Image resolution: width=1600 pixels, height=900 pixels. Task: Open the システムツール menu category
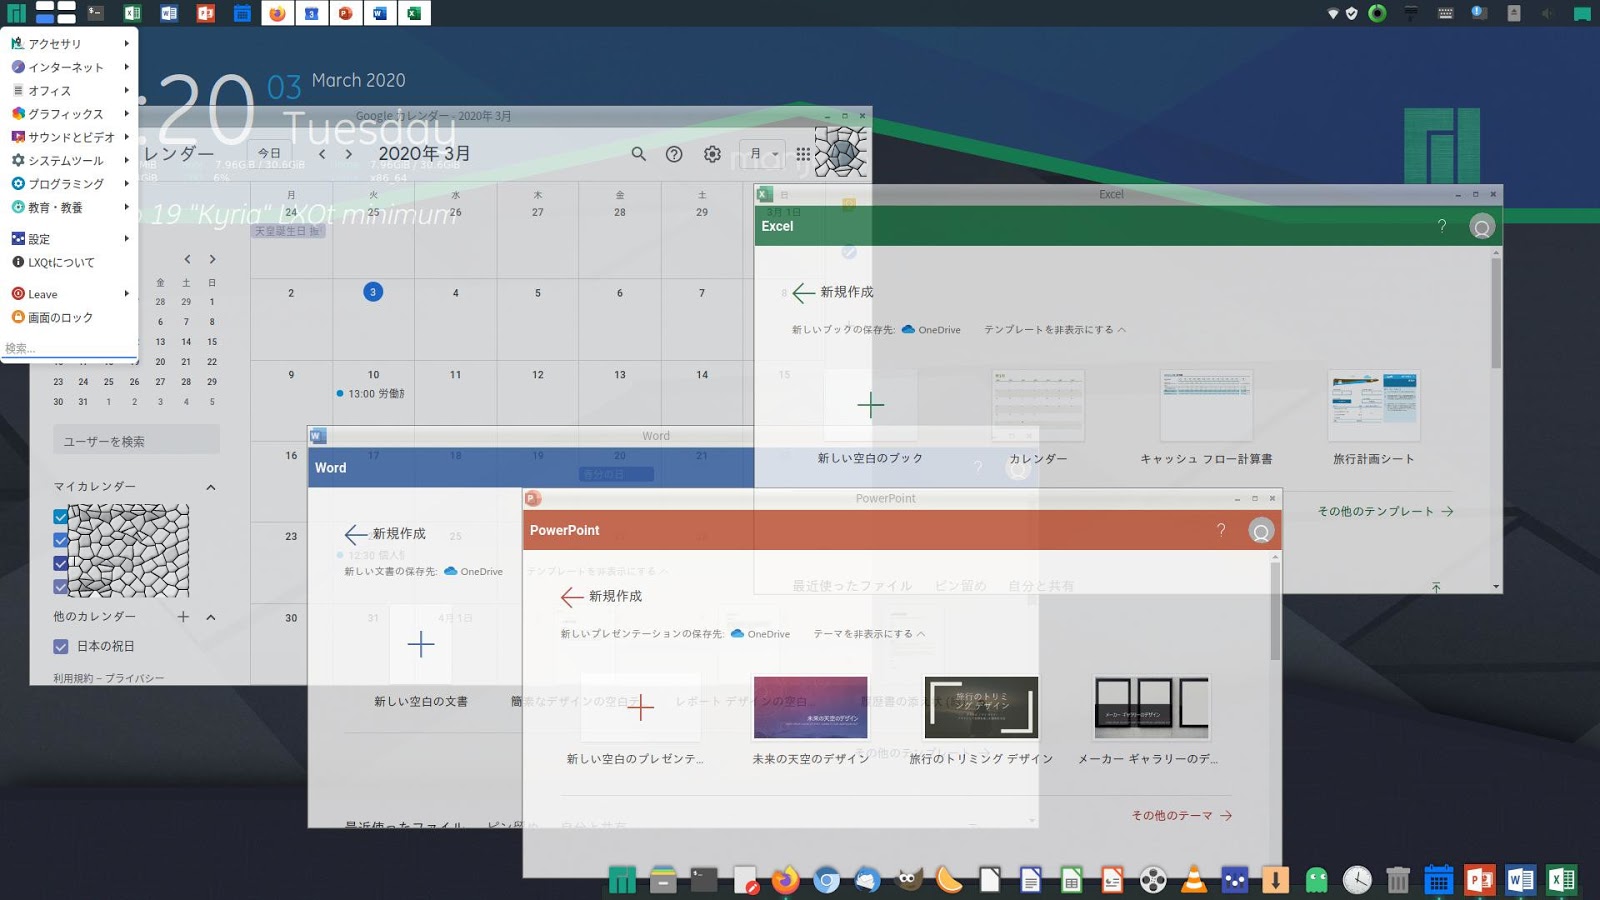click(x=70, y=161)
